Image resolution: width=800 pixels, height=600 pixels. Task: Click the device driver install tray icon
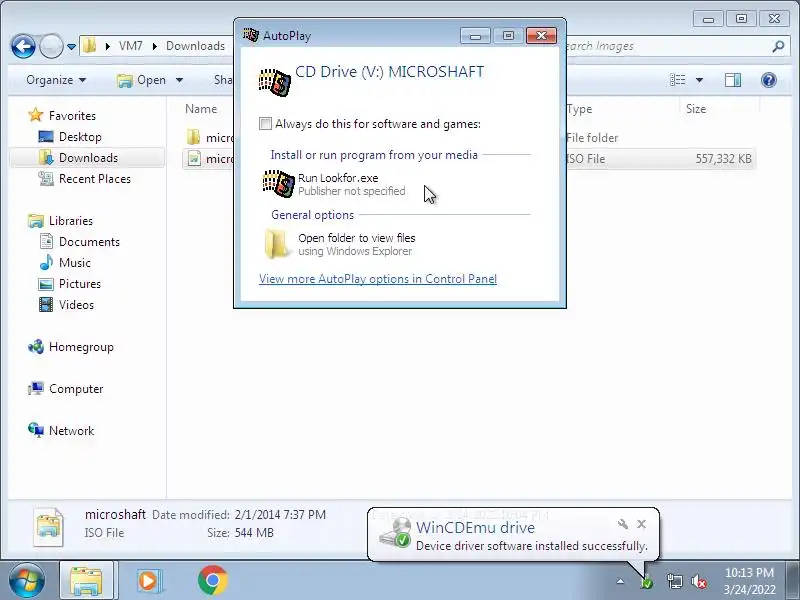[x=647, y=581]
